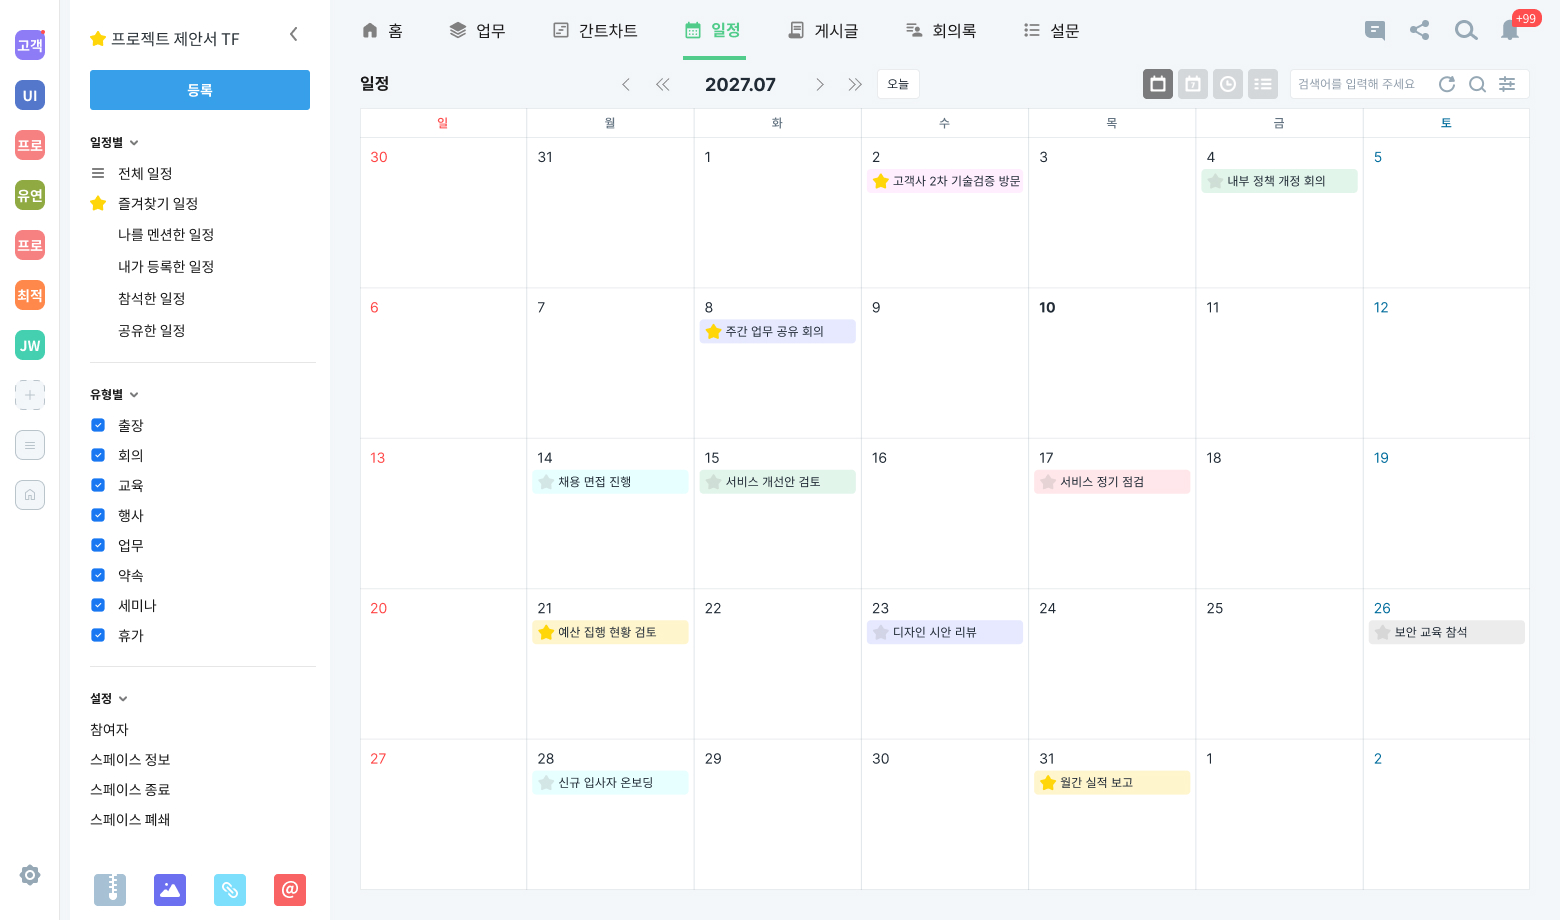Click the 오늘 button
The image size is (1560, 920).
(898, 84)
